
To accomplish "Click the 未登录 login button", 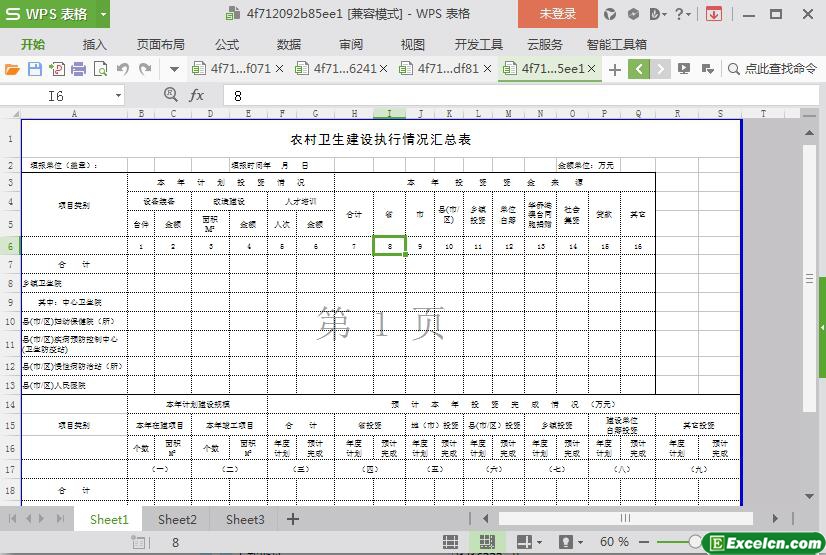I will (x=557, y=14).
